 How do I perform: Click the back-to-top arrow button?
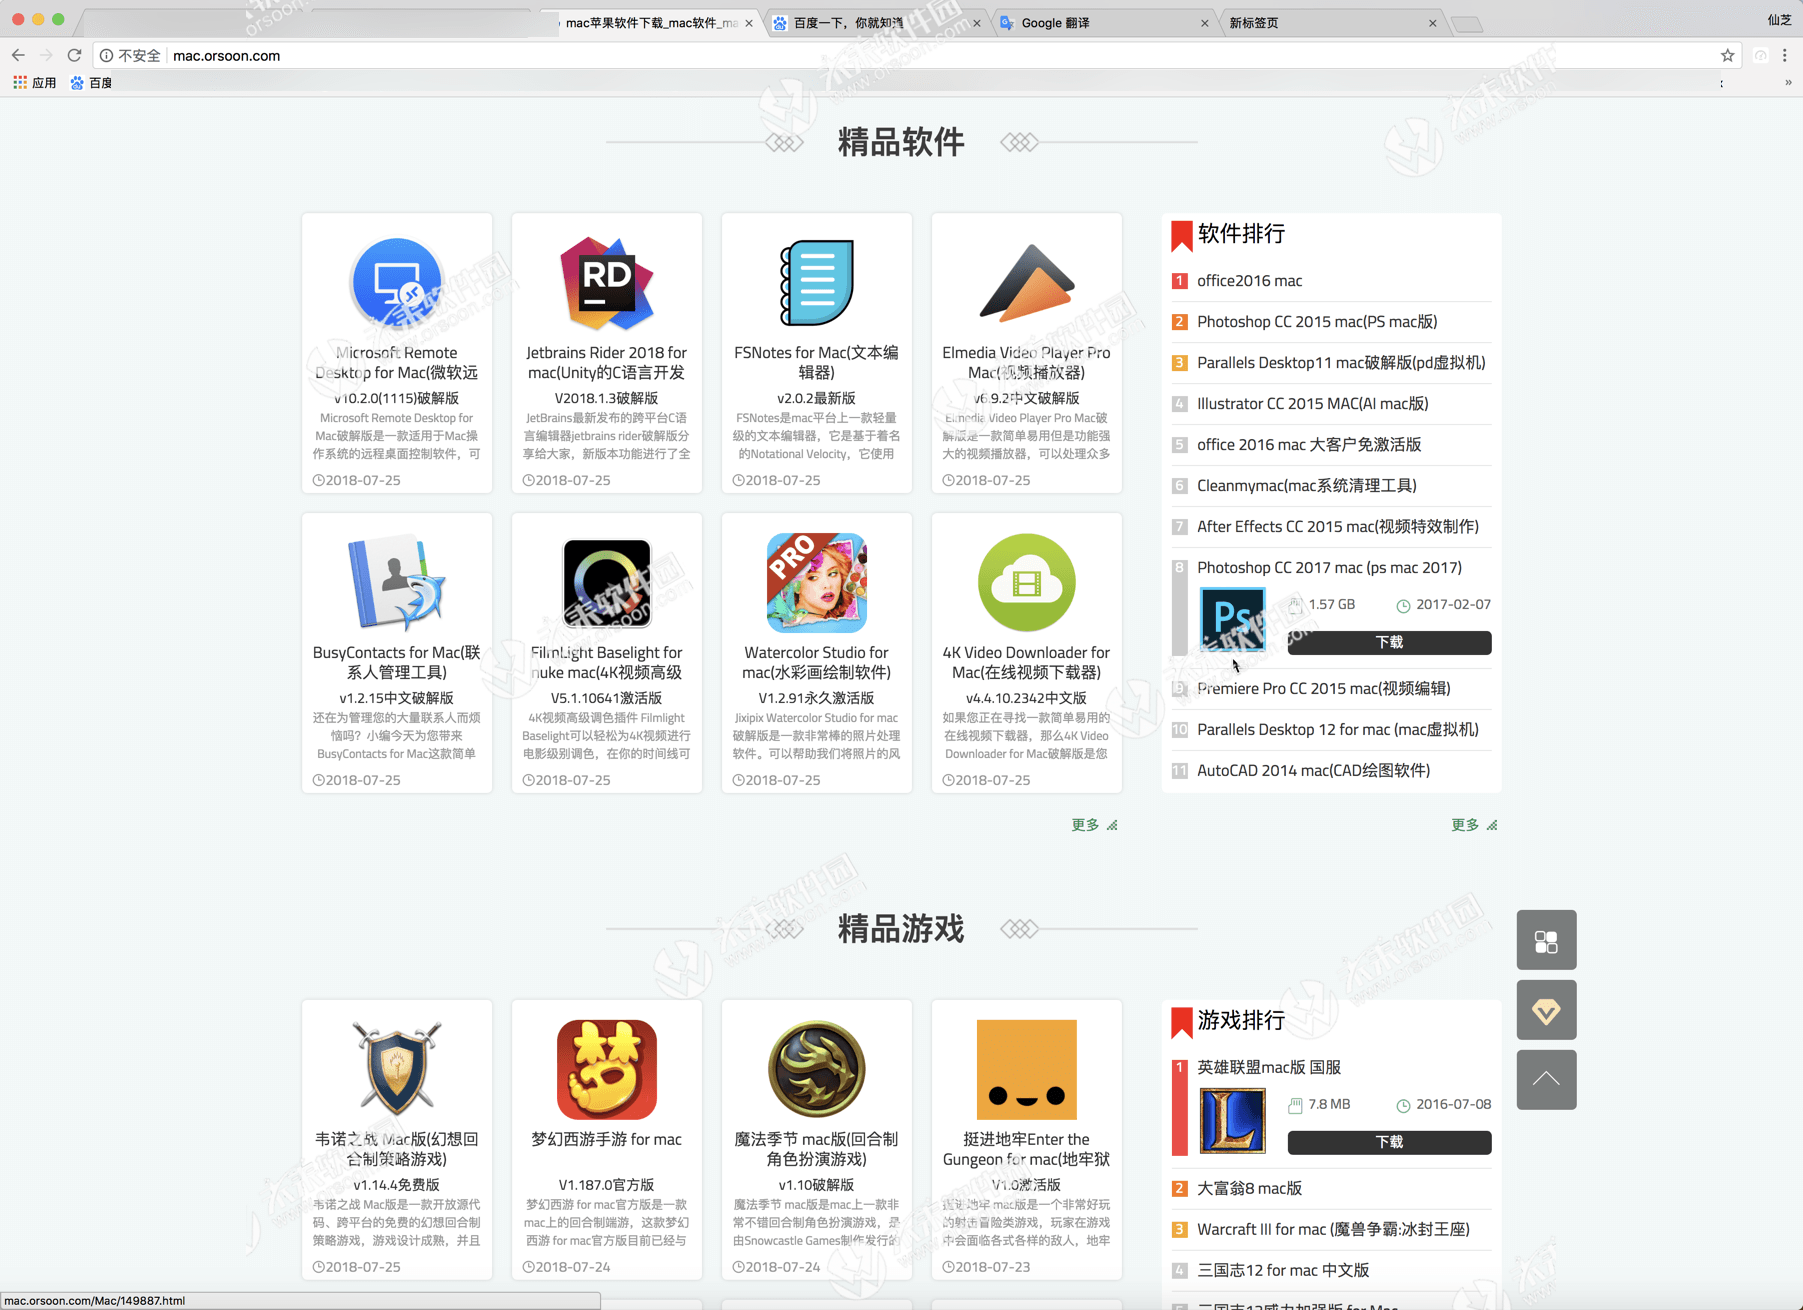point(1546,1080)
